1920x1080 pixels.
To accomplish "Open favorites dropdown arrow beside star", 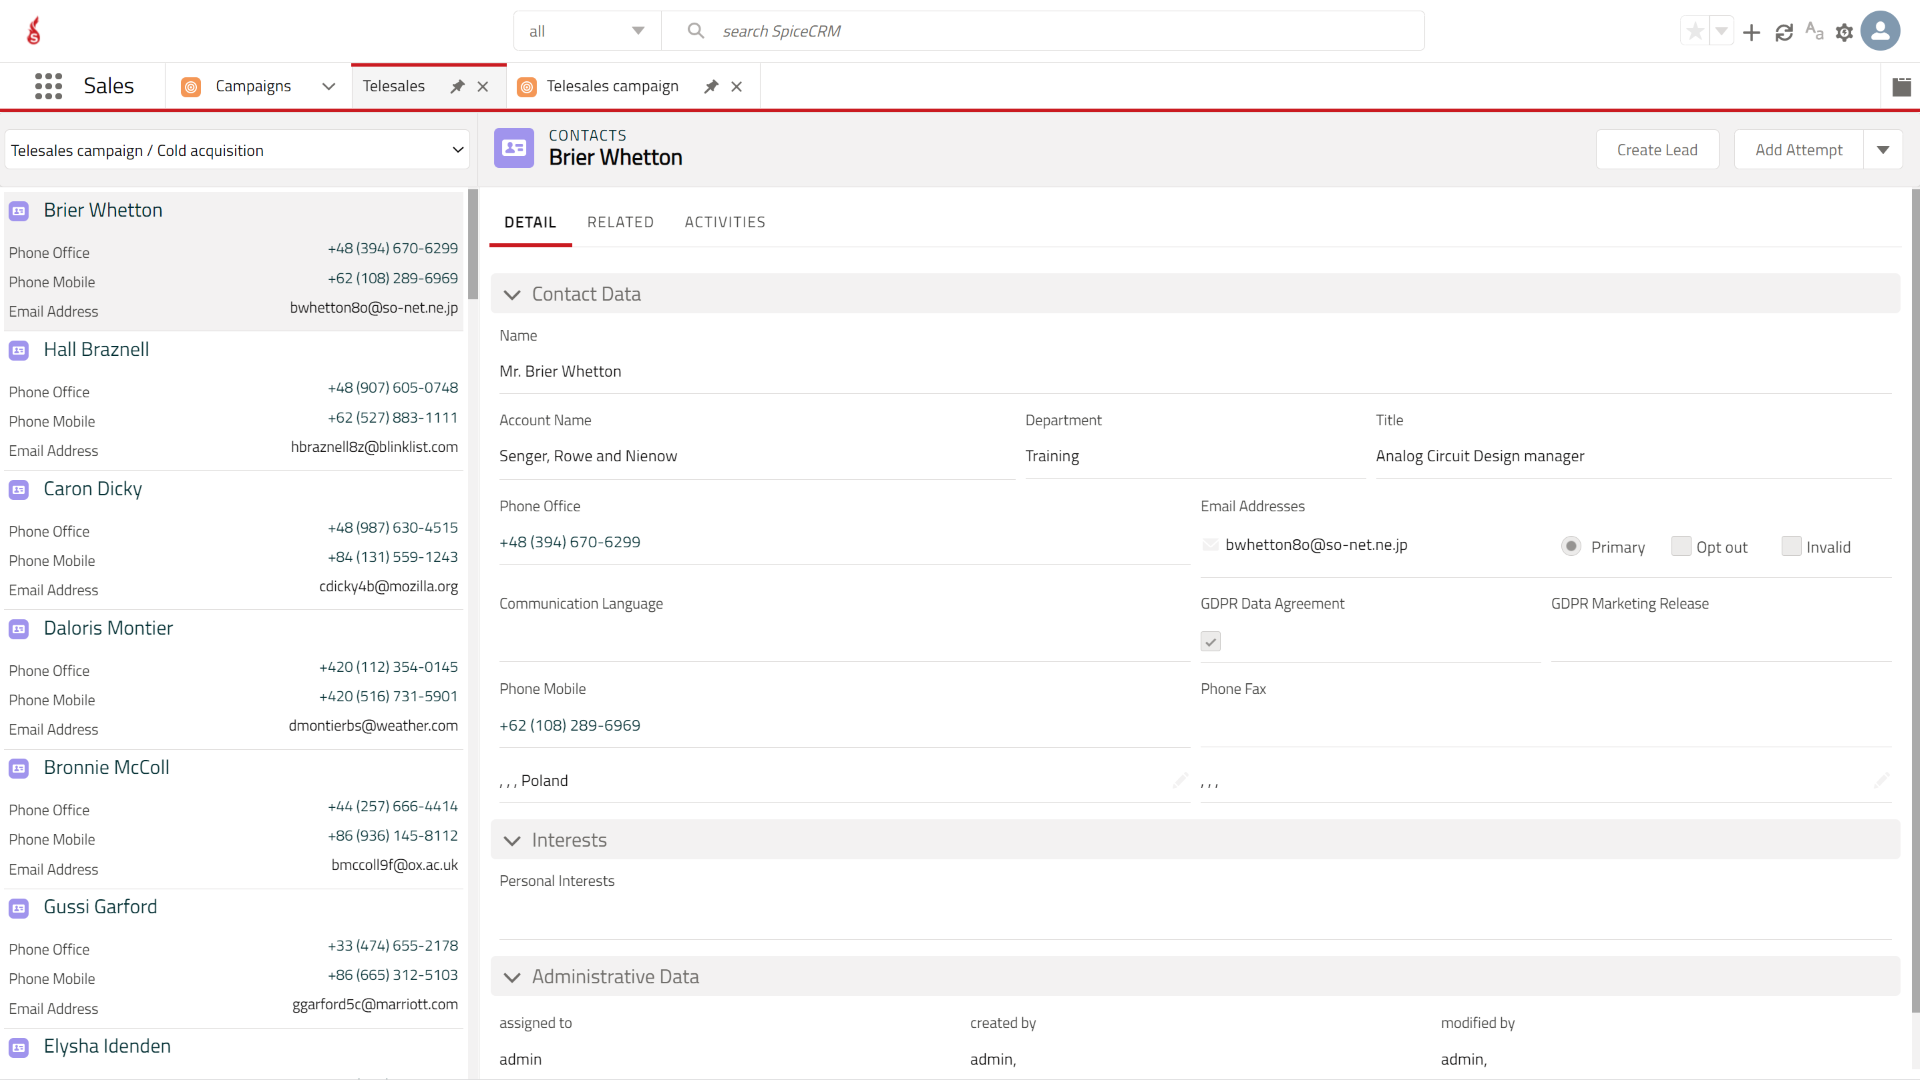I will click(1721, 32).
